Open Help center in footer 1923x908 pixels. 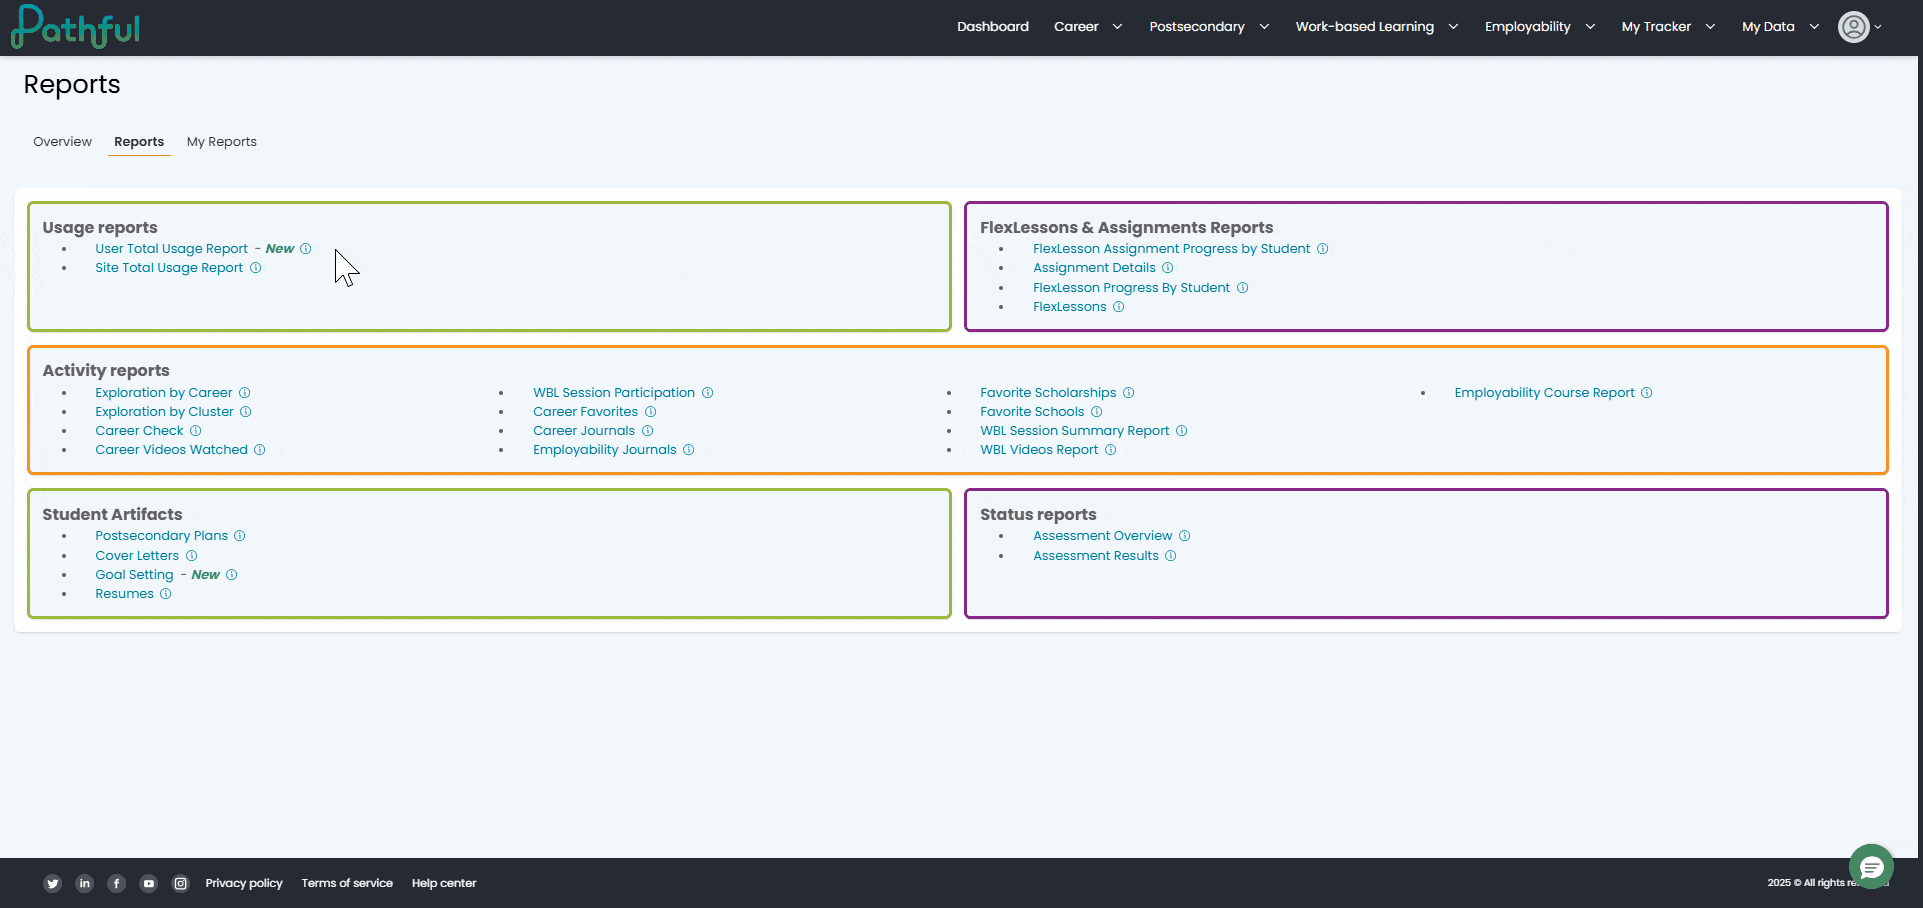[444, 883]
